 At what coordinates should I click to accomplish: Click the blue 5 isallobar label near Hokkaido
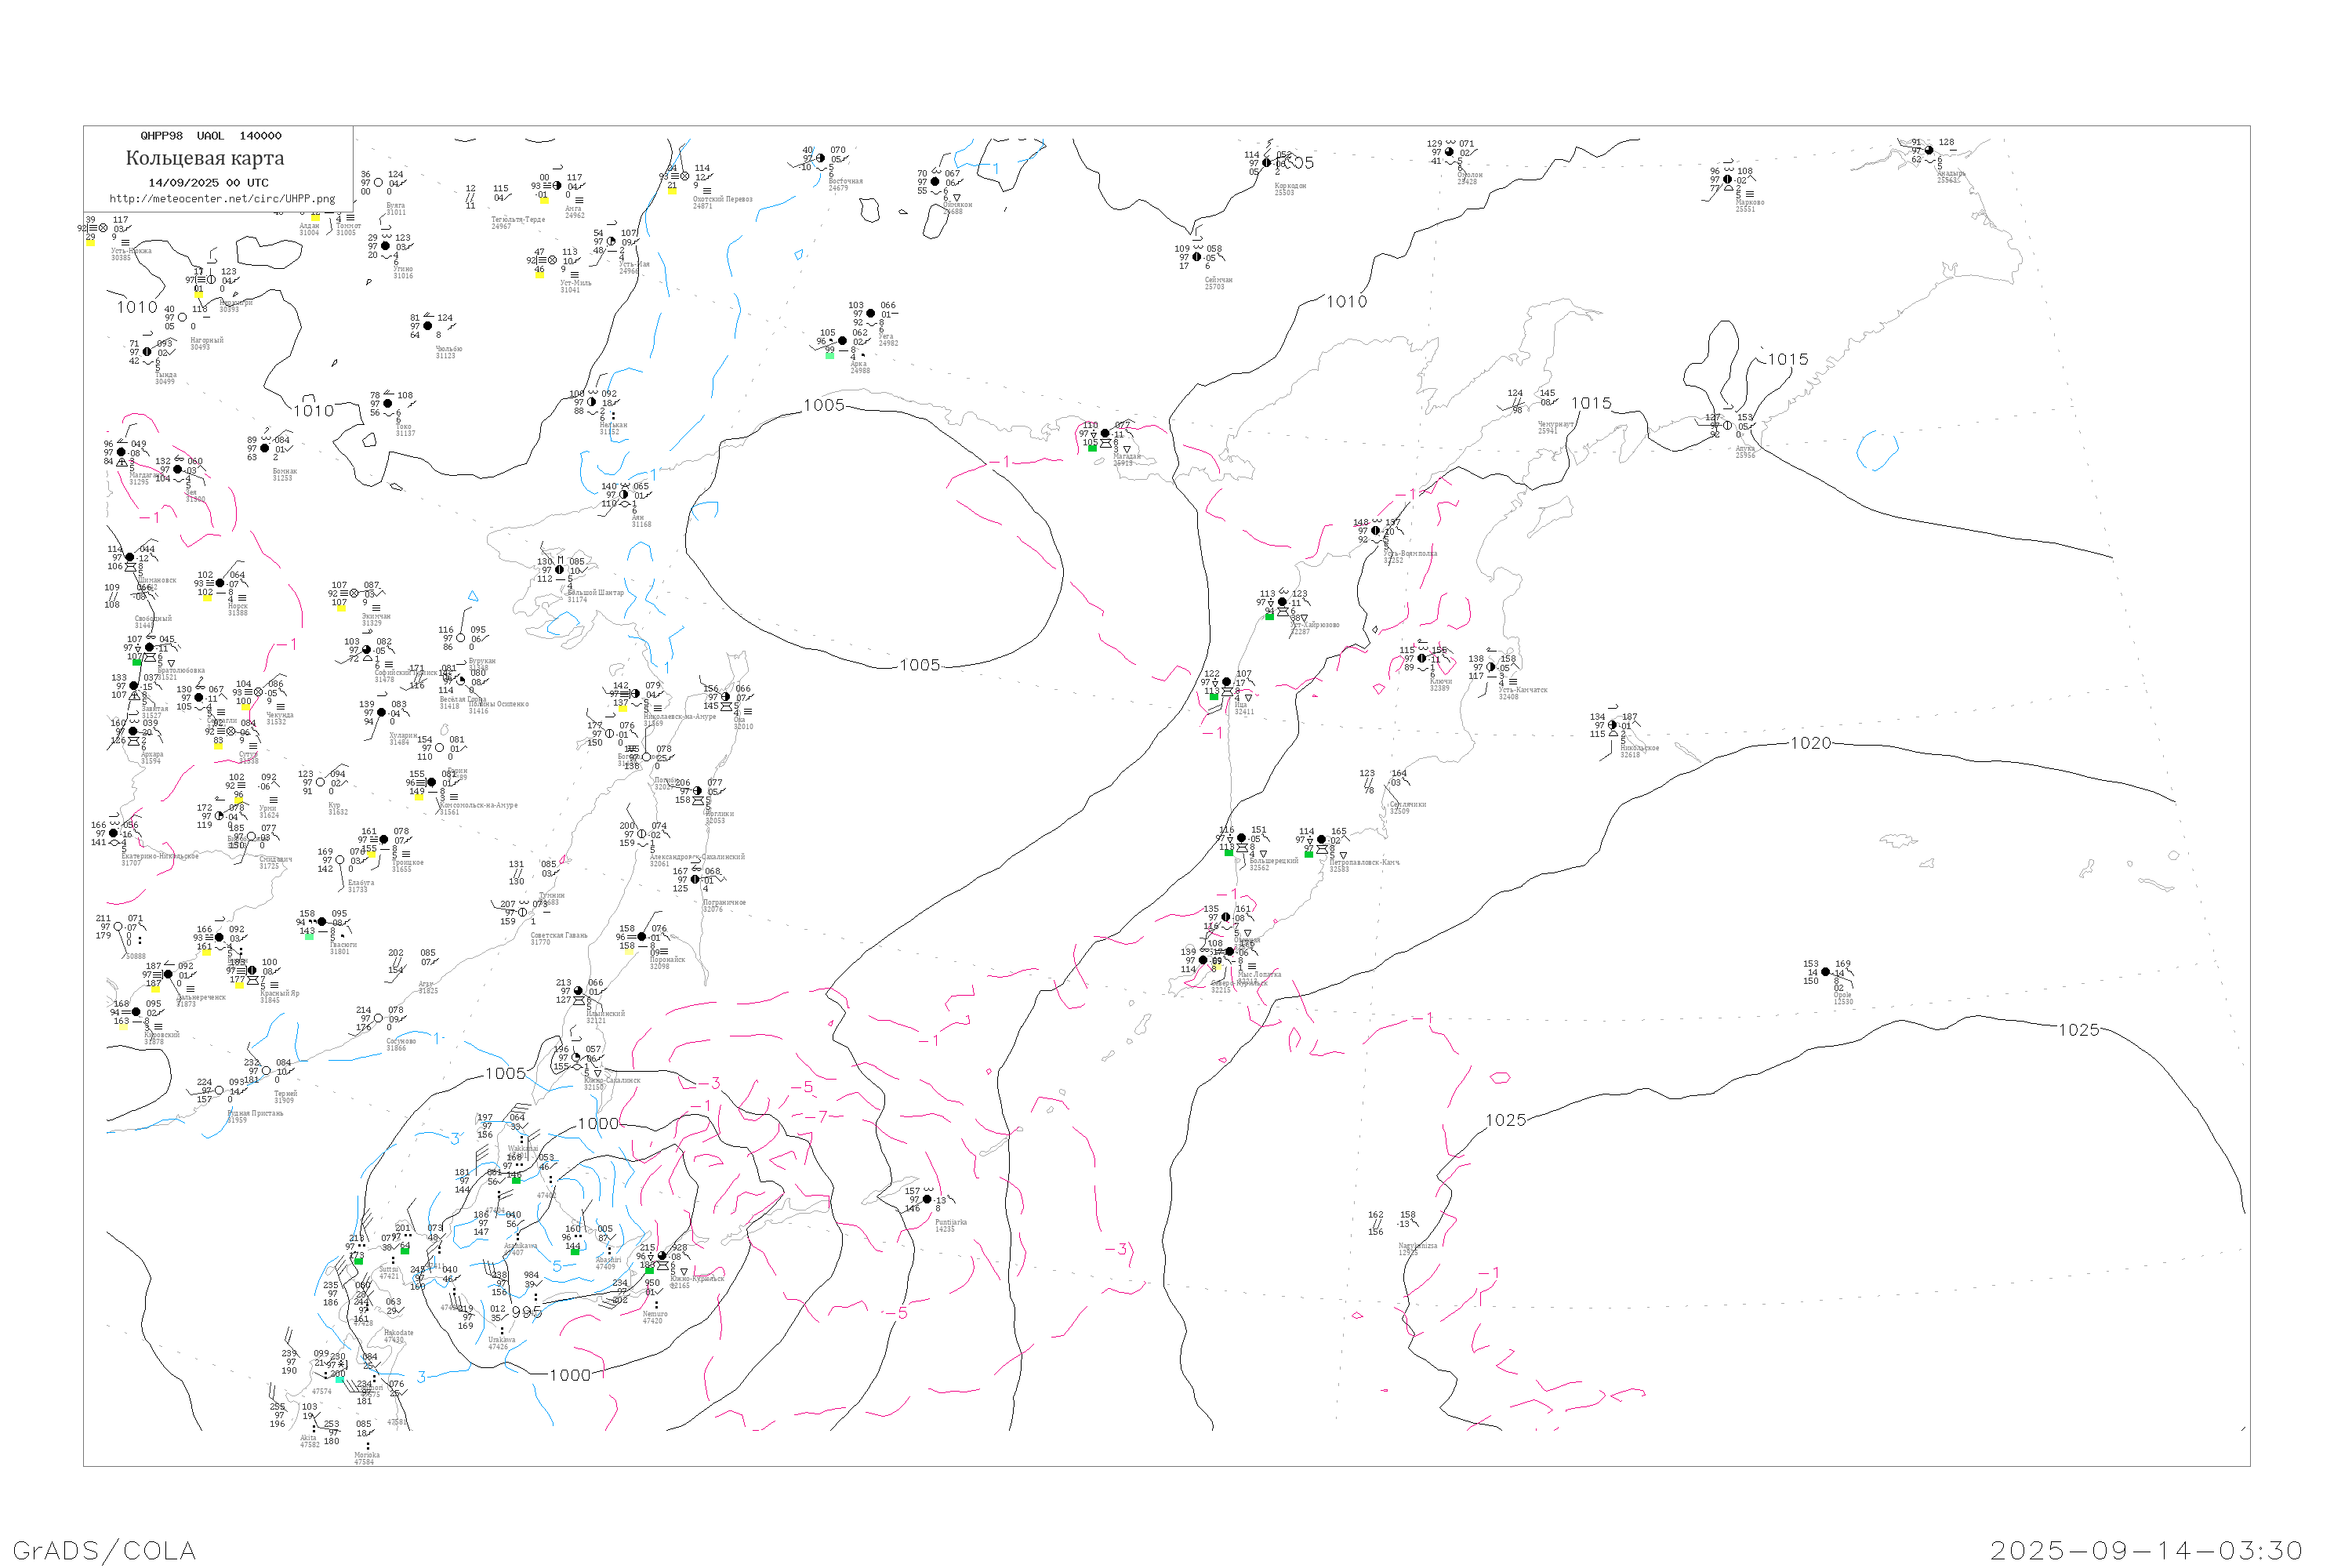(557, 1266)
